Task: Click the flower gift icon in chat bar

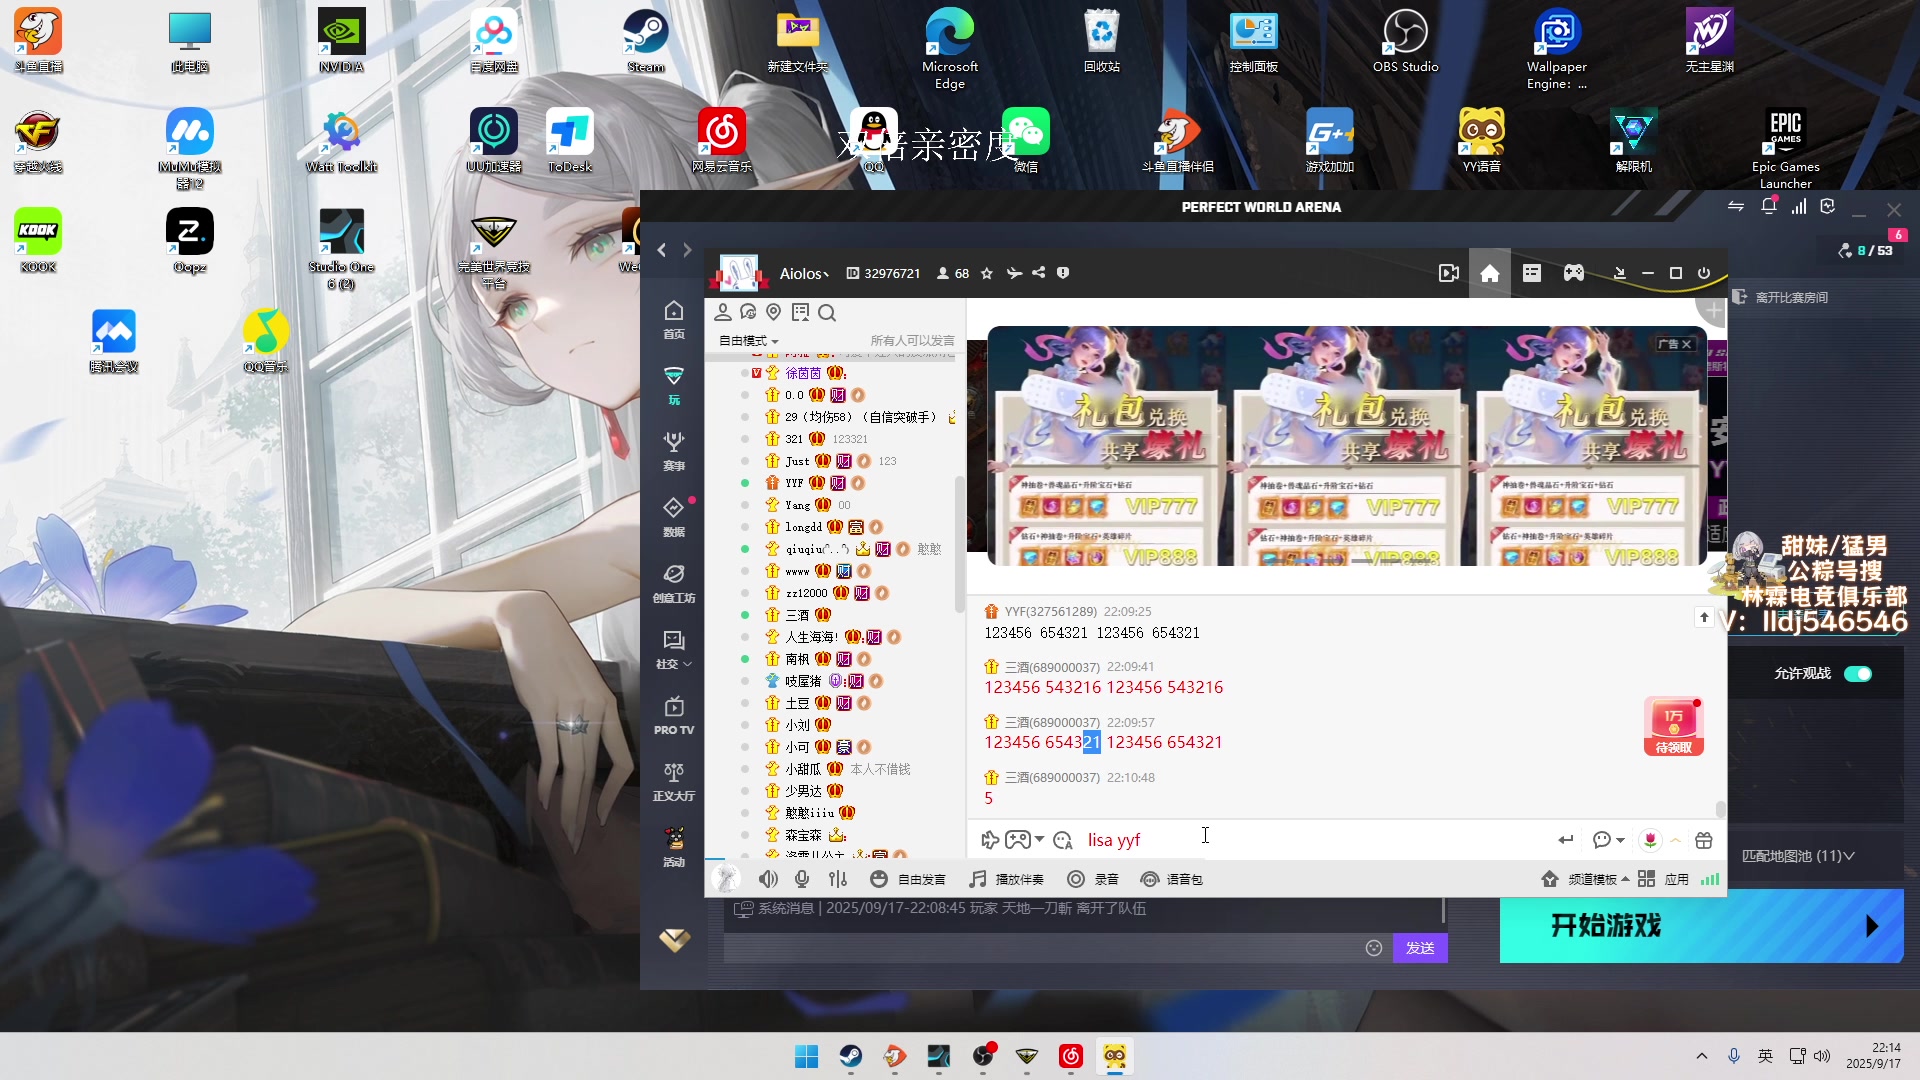Action: click(1650, 840)
